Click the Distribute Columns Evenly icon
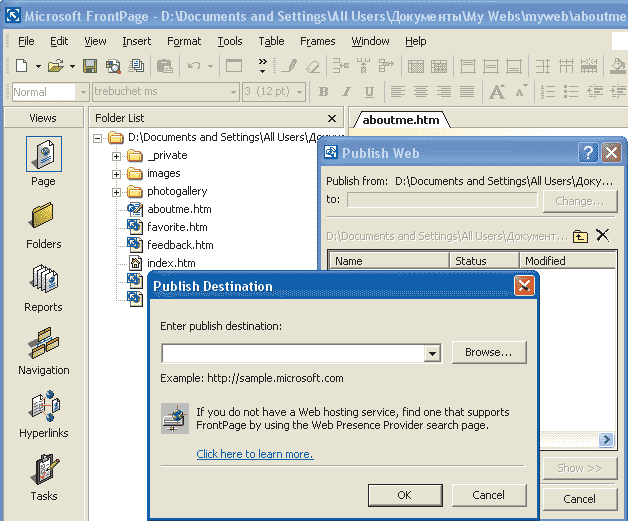The image size is (628, 521). (566, 66)
